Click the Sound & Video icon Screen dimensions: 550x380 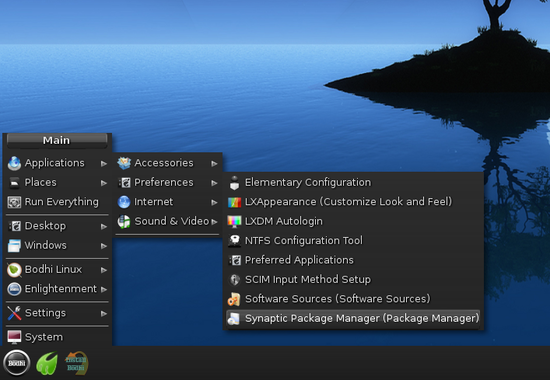coord(124,221)
